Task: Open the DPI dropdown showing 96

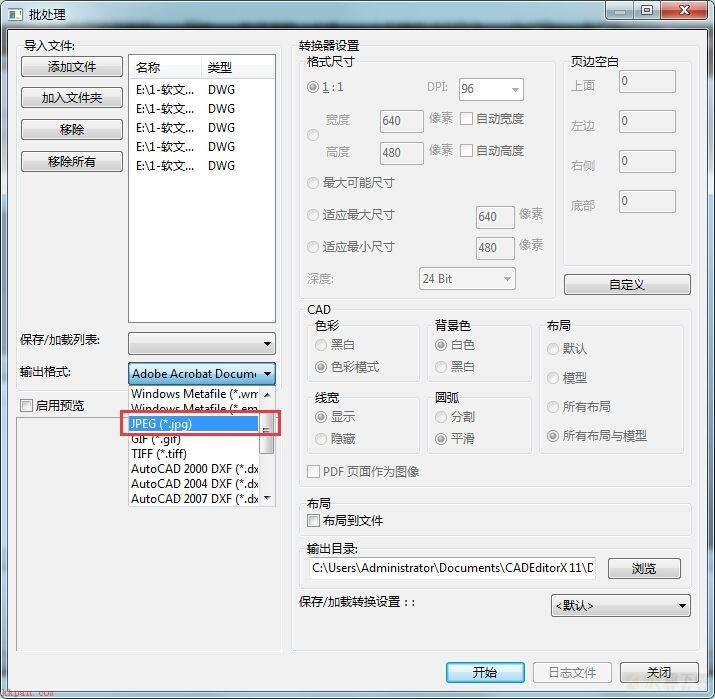Action: 491,89
